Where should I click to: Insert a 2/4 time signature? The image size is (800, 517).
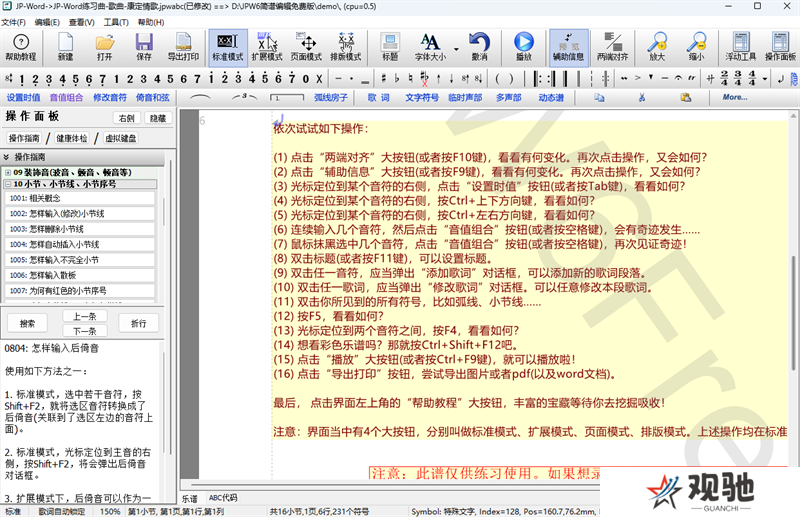tap(724, 78)
